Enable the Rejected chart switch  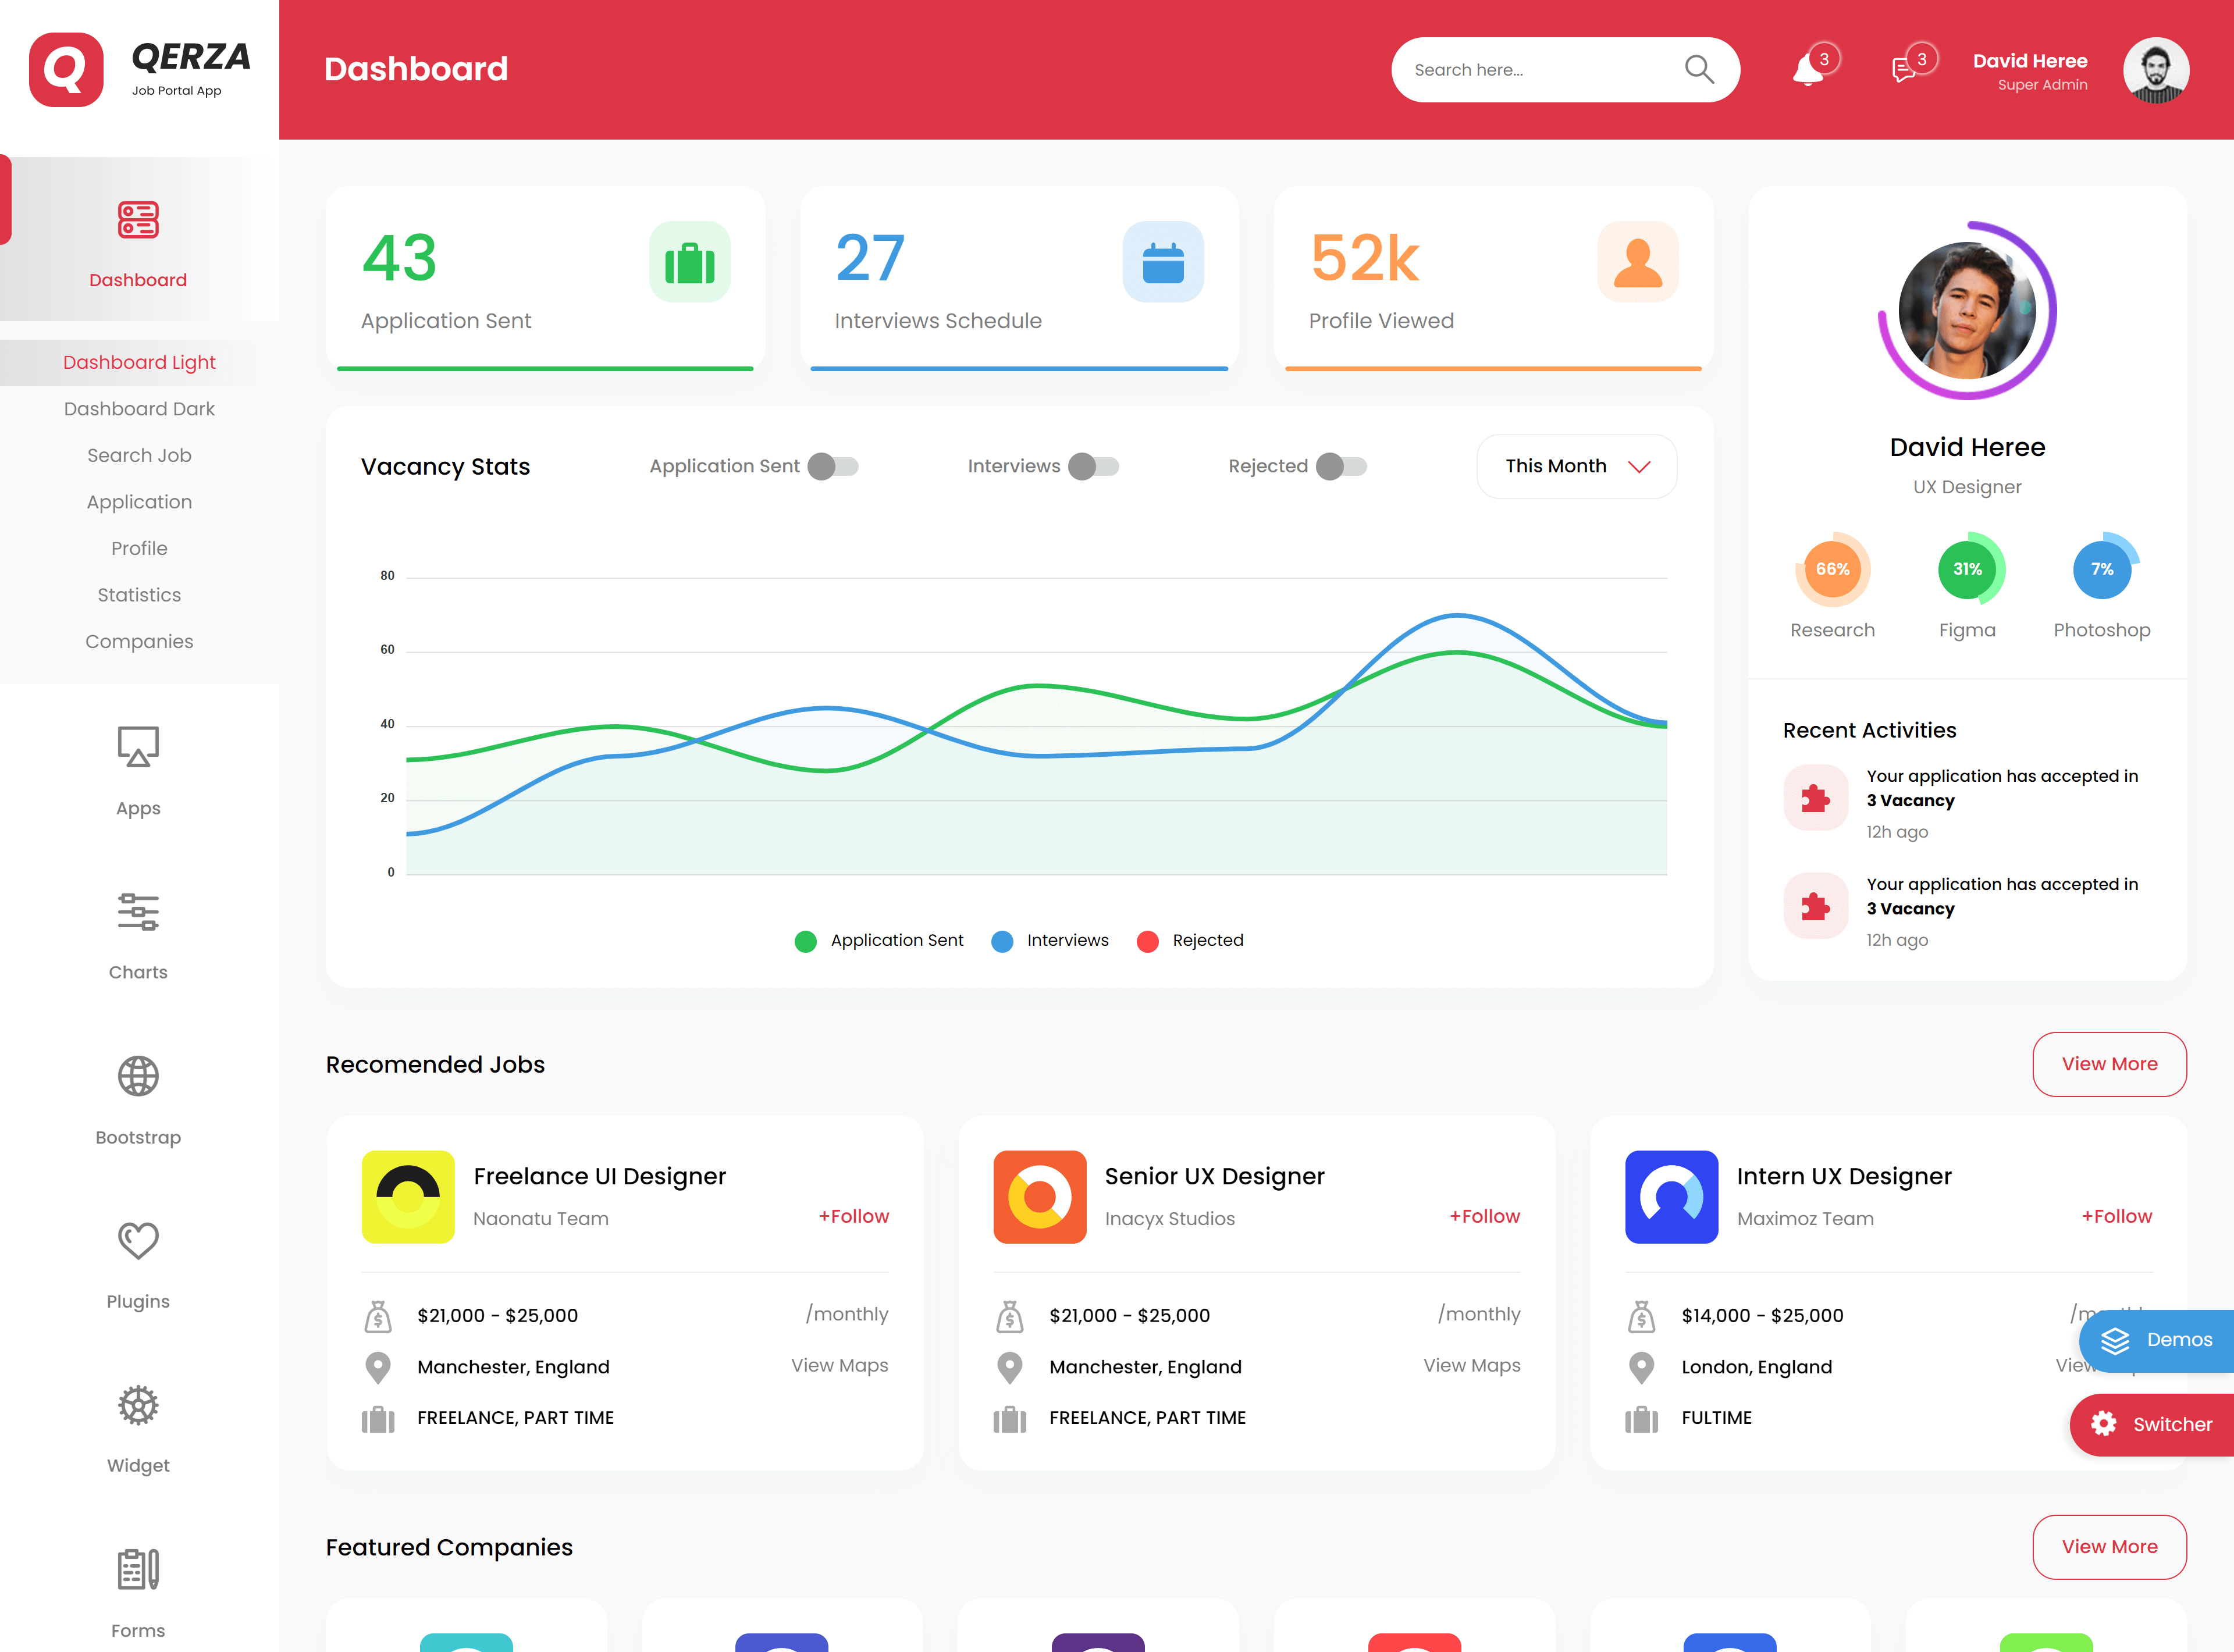tap(1341, 466)
